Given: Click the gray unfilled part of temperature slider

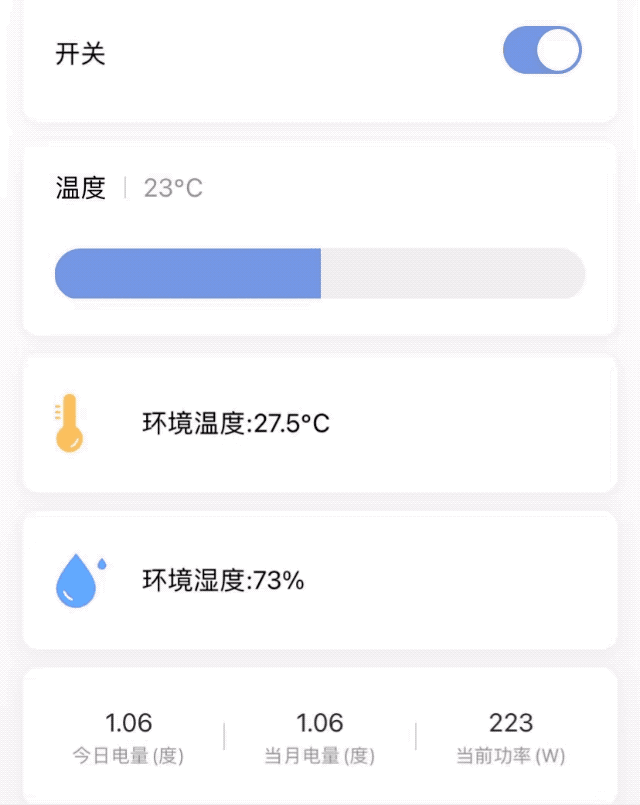Looking at the screenshot, I should pyautogui.click(x=452, y=274).
